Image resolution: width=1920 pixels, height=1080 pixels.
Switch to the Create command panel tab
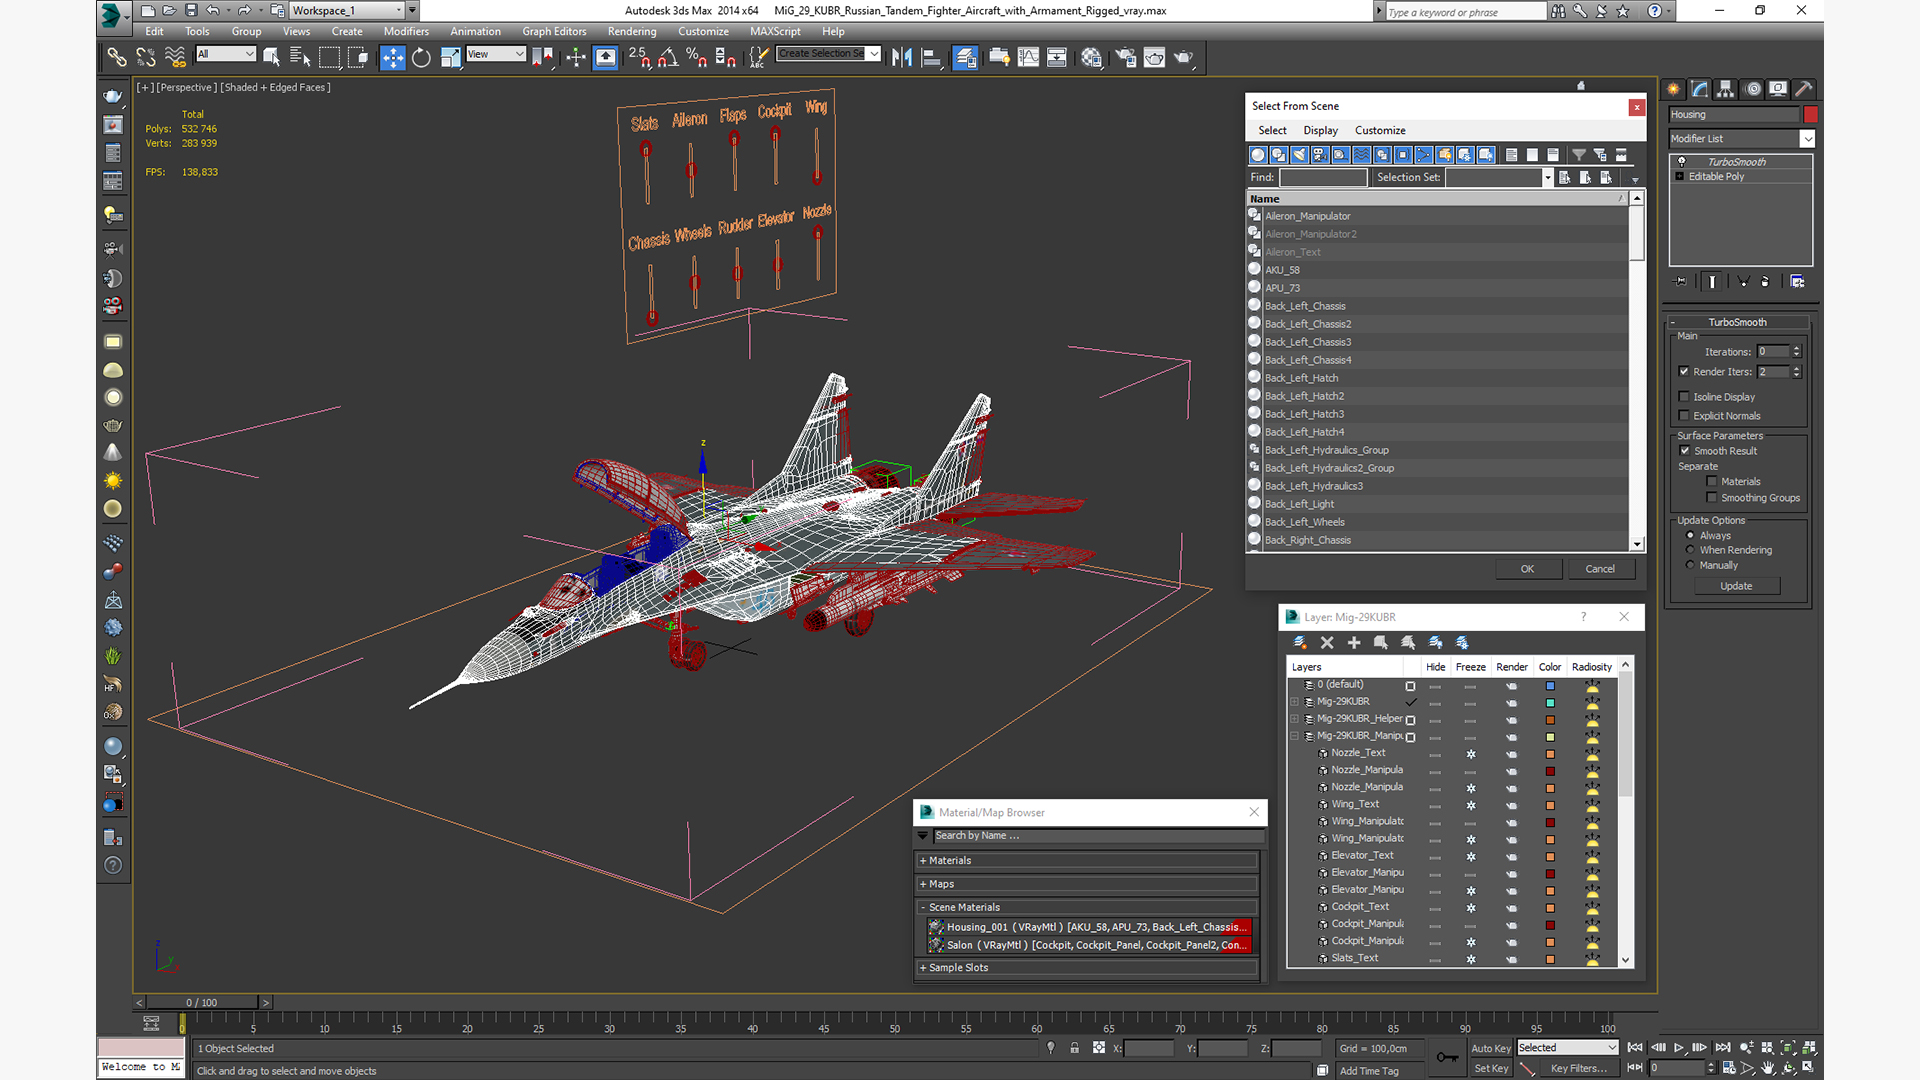coord(1673,89)
